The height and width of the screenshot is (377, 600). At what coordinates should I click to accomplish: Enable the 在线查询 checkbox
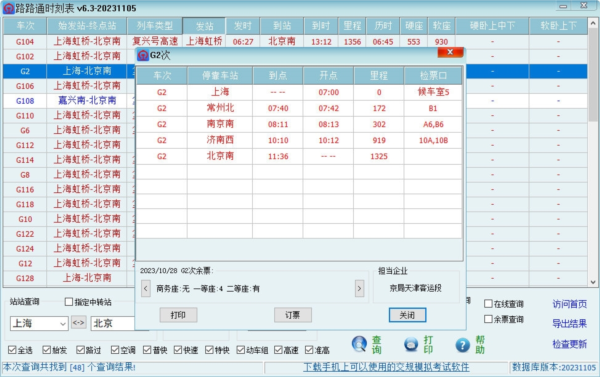[x=488, y=304]
